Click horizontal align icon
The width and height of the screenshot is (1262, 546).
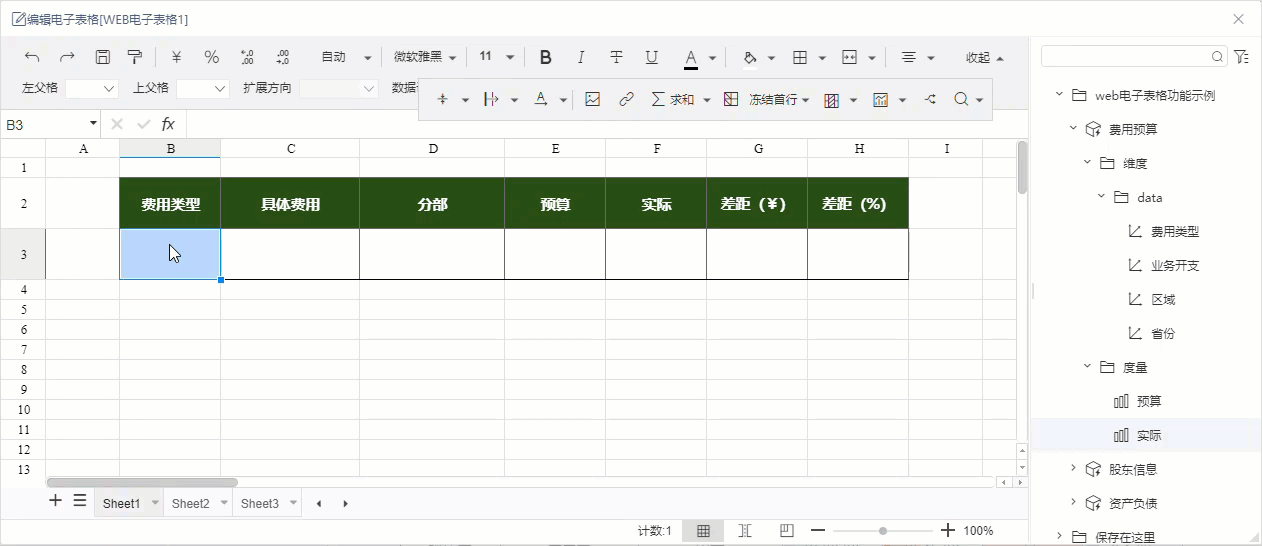pyautogui.click(x=908, y=57)
